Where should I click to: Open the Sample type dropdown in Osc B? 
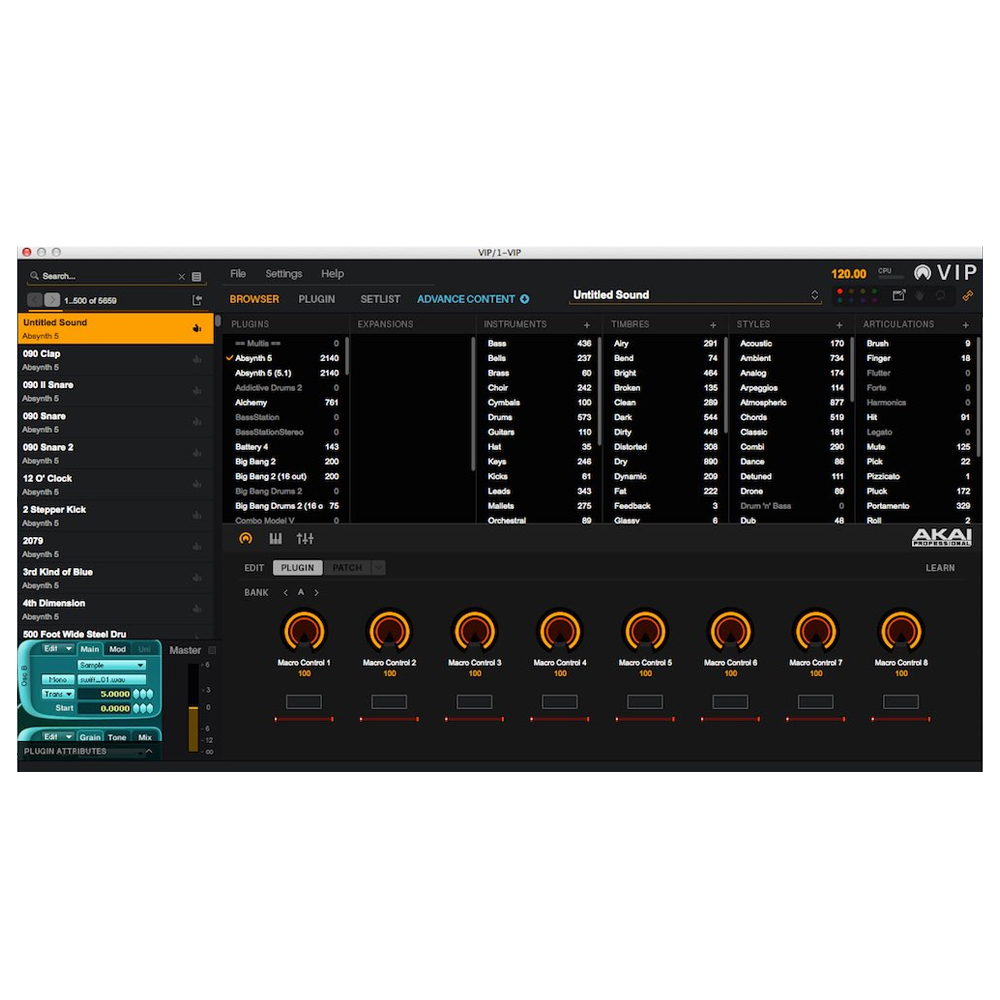pyautogui.click(x=112, y=665)
